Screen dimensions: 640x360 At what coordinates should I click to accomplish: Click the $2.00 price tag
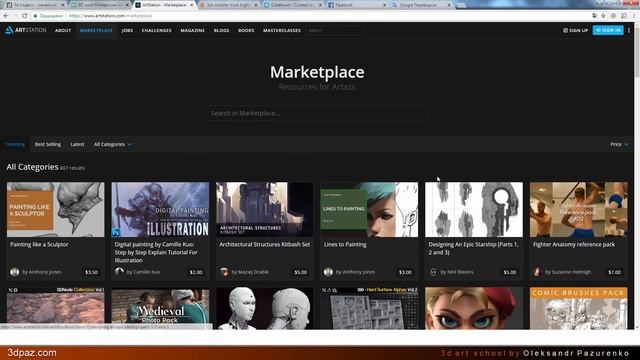pyautogui.click(x=196, y=272)
